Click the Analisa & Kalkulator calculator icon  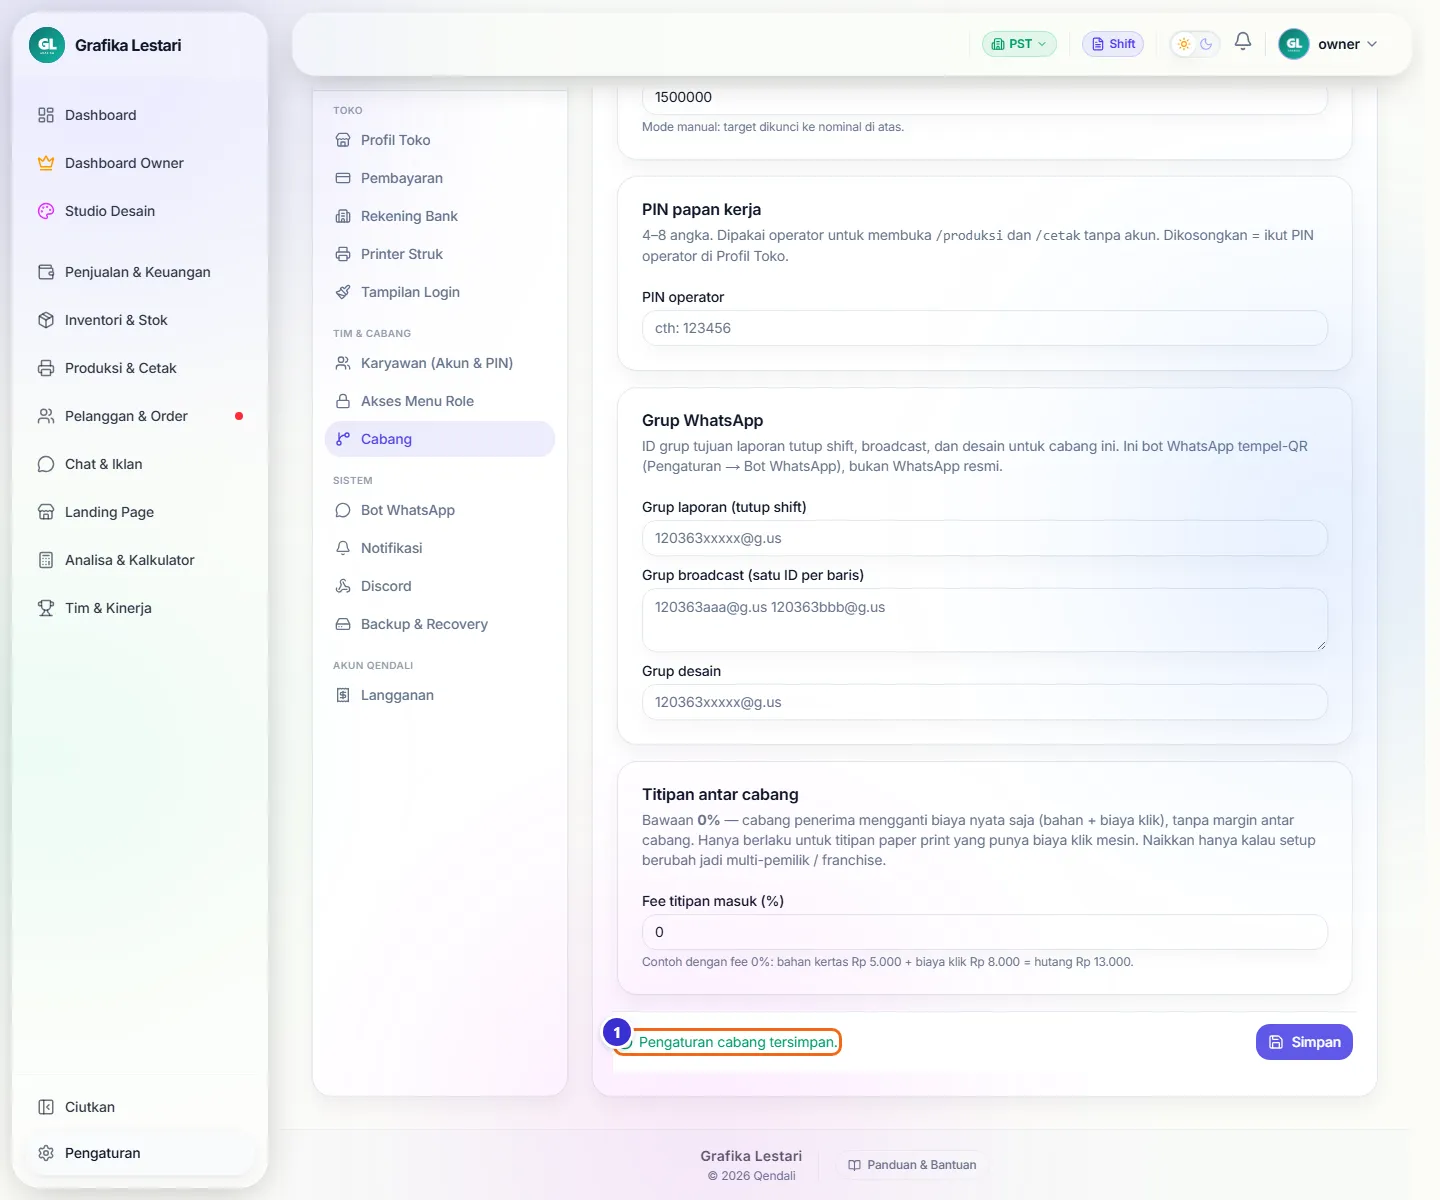[x=46, y=560]
